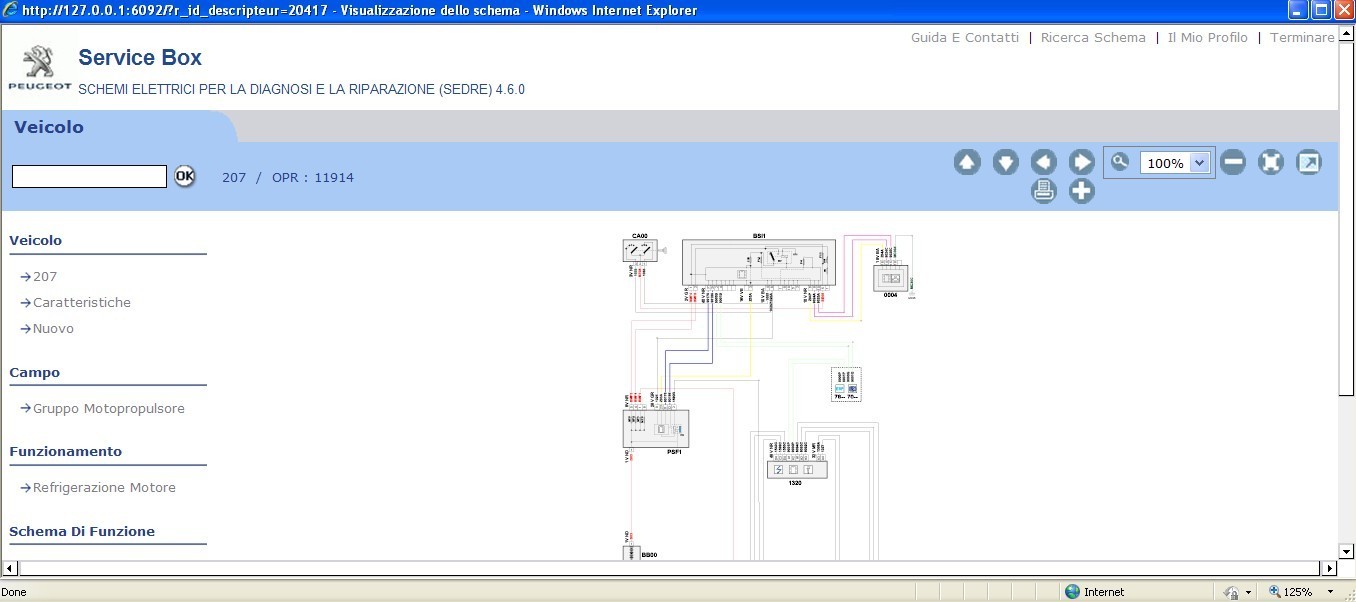Pan the schematic left with the left arrow
Image resolution: width=1356 pixels, height=602 pixels.
[x=1043, y=163]
